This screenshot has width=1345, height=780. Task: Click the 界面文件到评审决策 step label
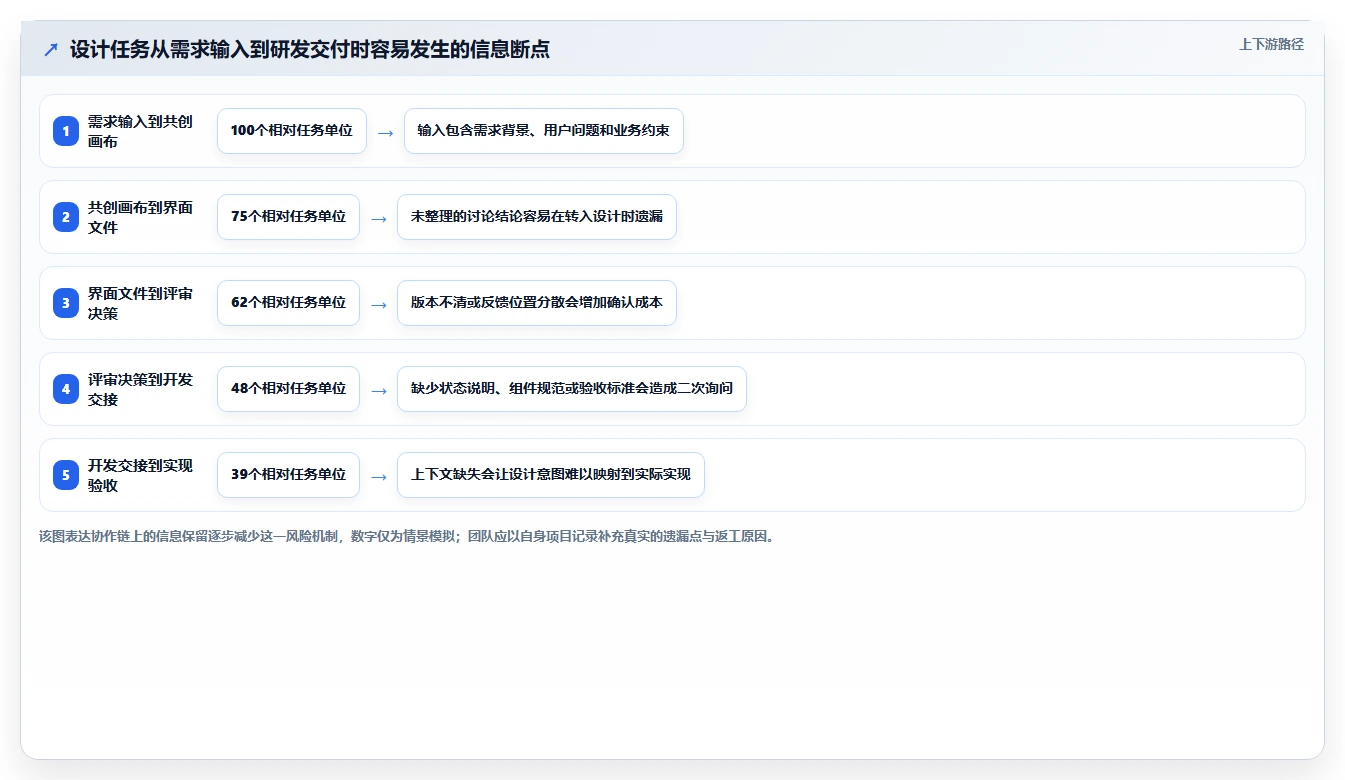point(140,303)
